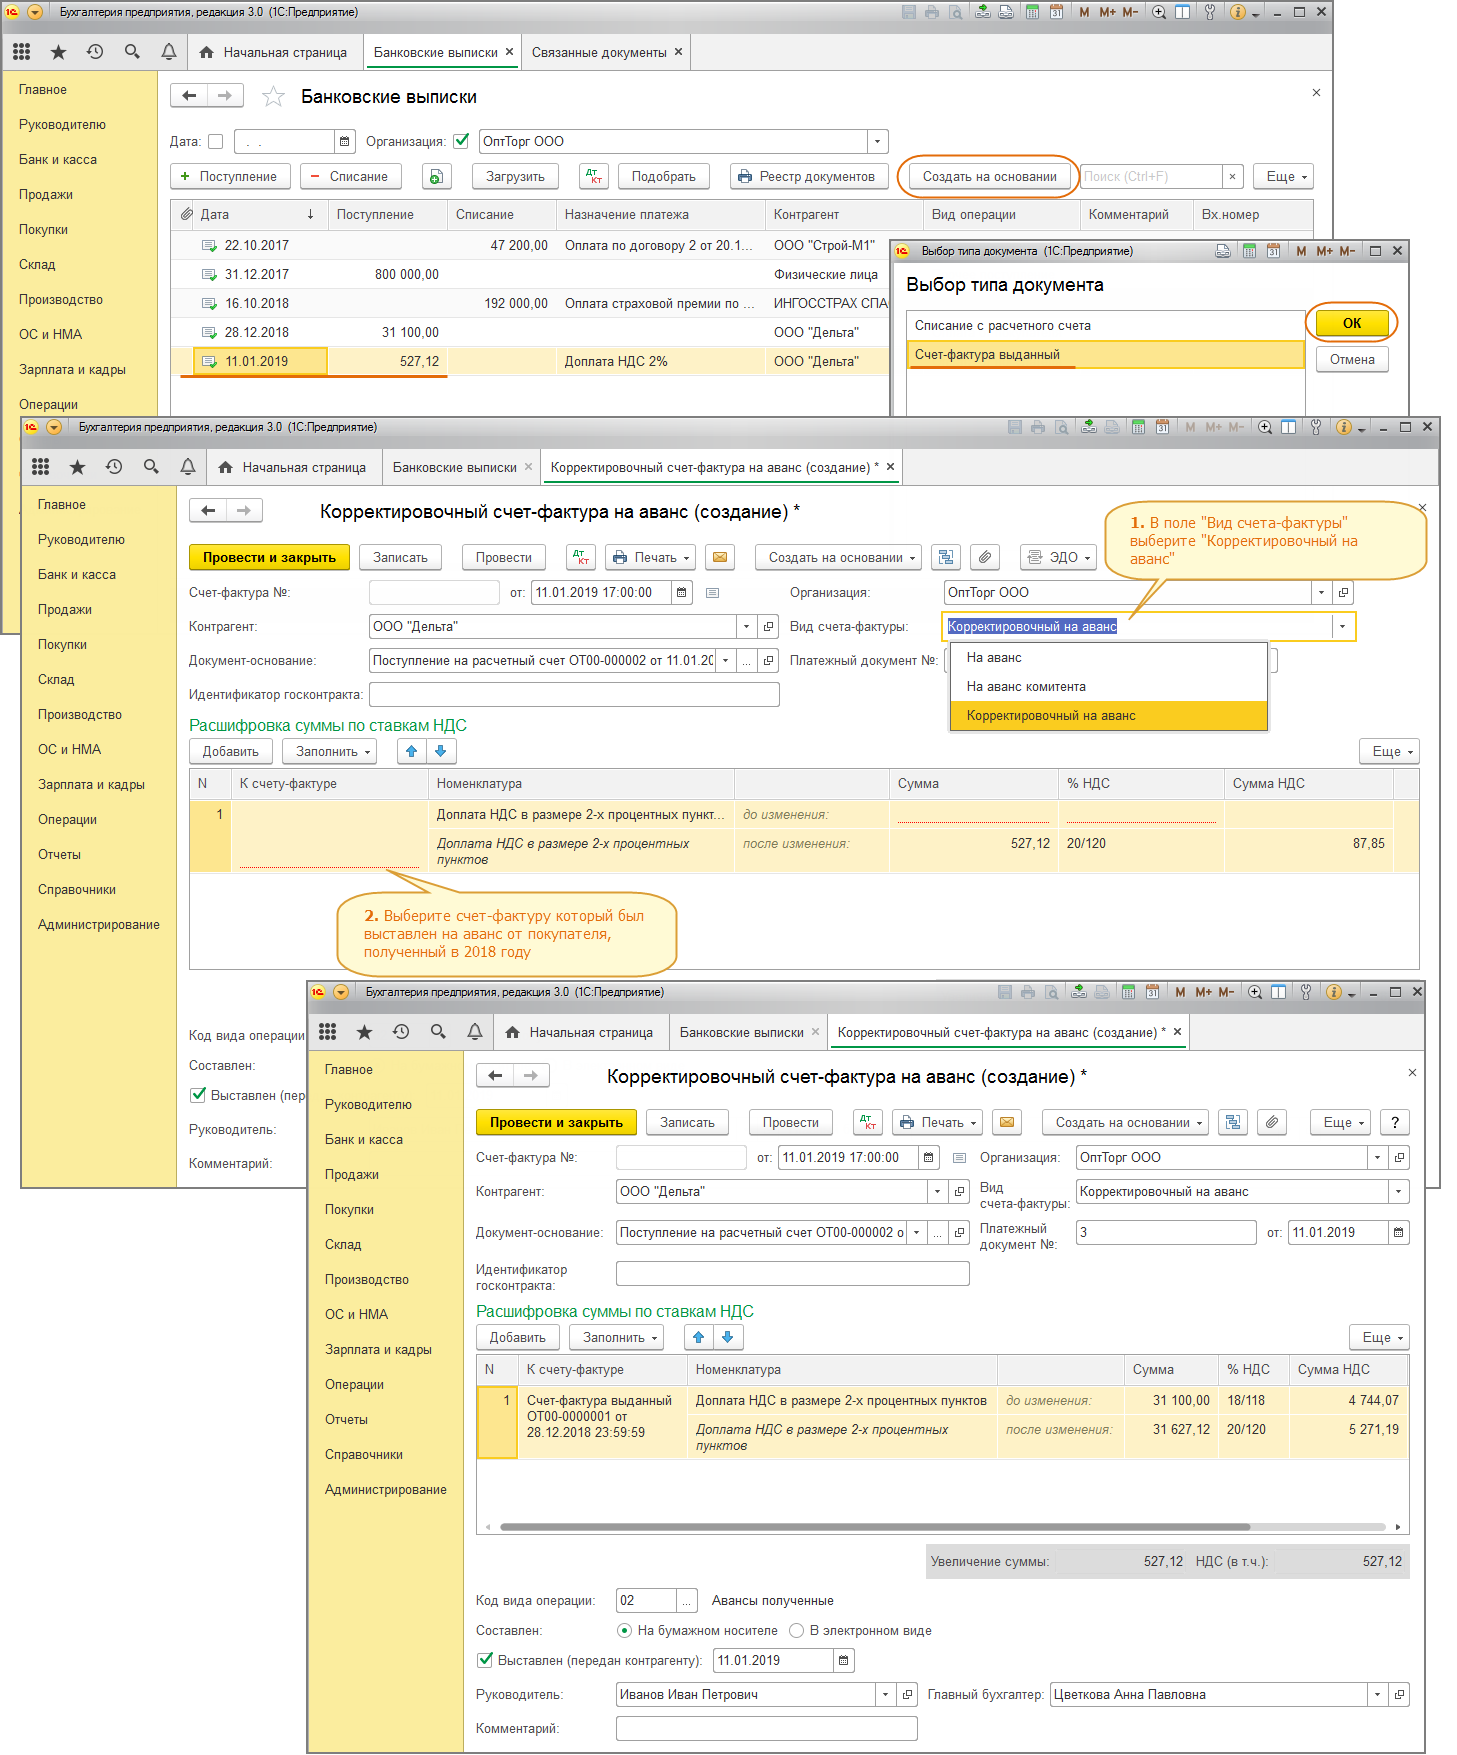The height and width of the screenshot is (1755, 1457).
Task: Click the email envelope icon in bottom window
Action: [1007, 1123]
